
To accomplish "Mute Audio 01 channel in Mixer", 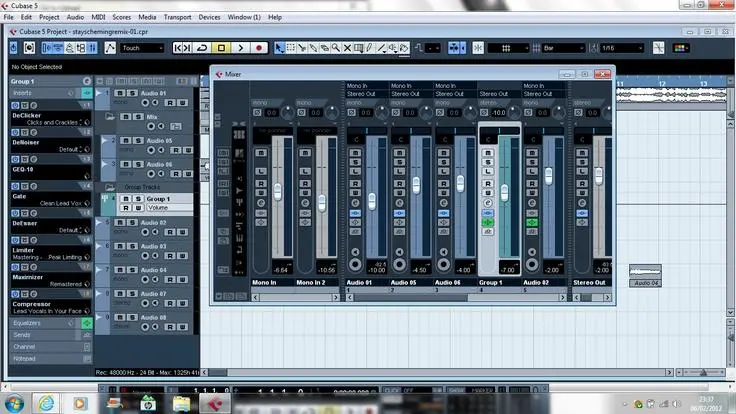I will (355, 153).
